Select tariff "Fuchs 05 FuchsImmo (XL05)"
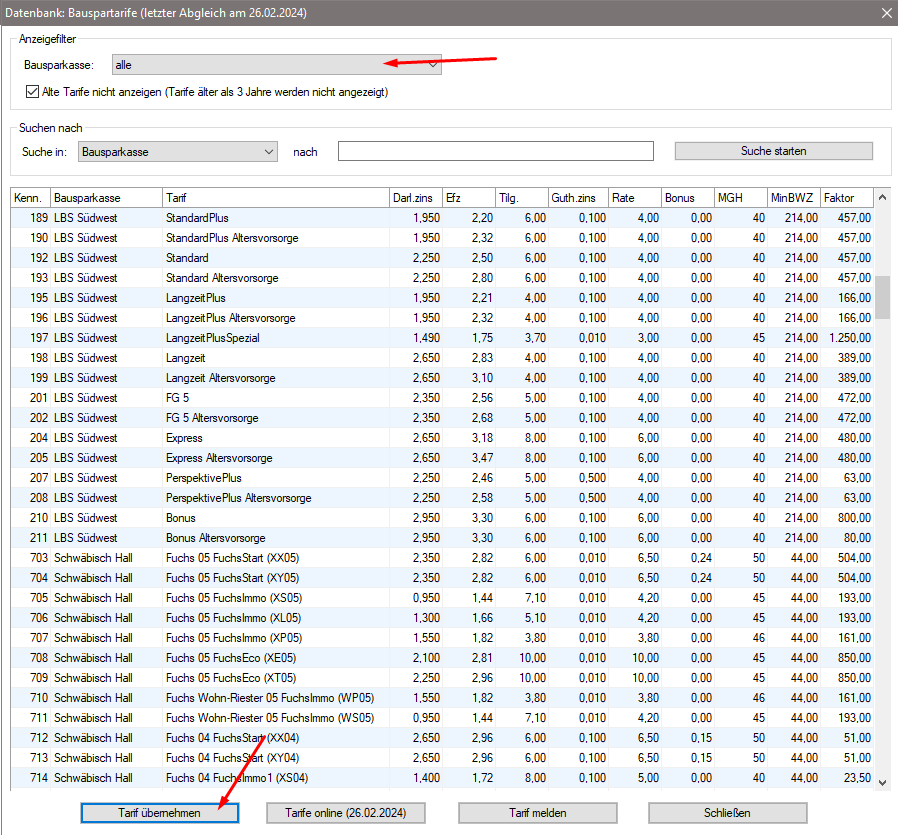Image resolution: width=898 pixels, height=835 pixels. point(234,618)
